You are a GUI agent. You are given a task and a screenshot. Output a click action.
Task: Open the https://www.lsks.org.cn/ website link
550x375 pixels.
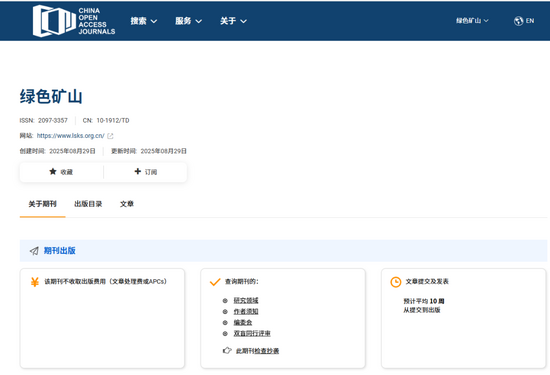pos(71,136)
